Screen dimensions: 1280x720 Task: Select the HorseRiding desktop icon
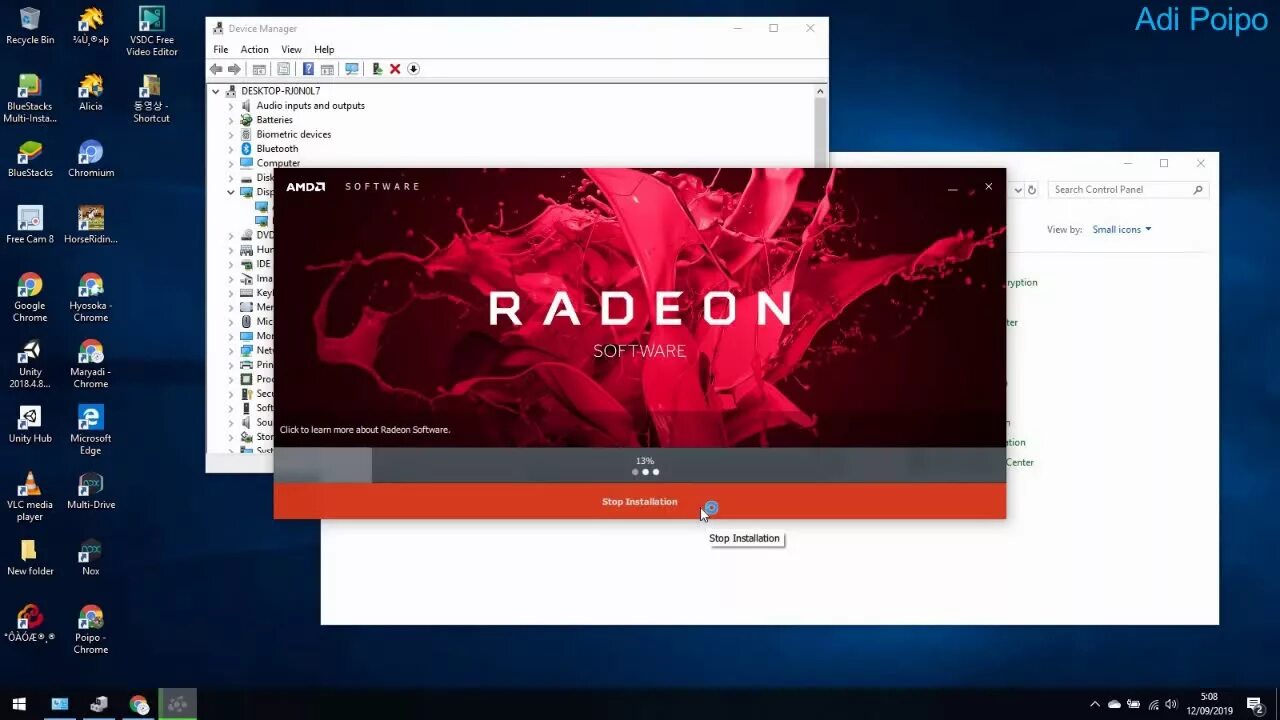click(x=91, y=225)
